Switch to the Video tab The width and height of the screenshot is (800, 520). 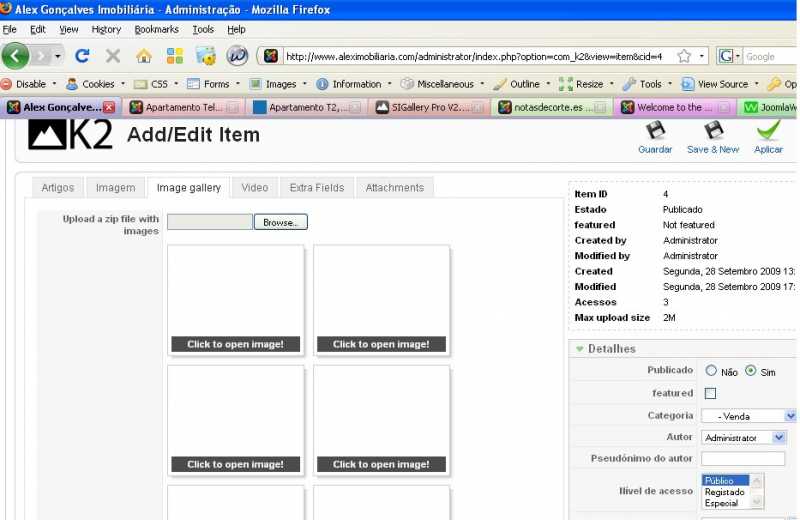pyautogui.click(x=255, y=188)
